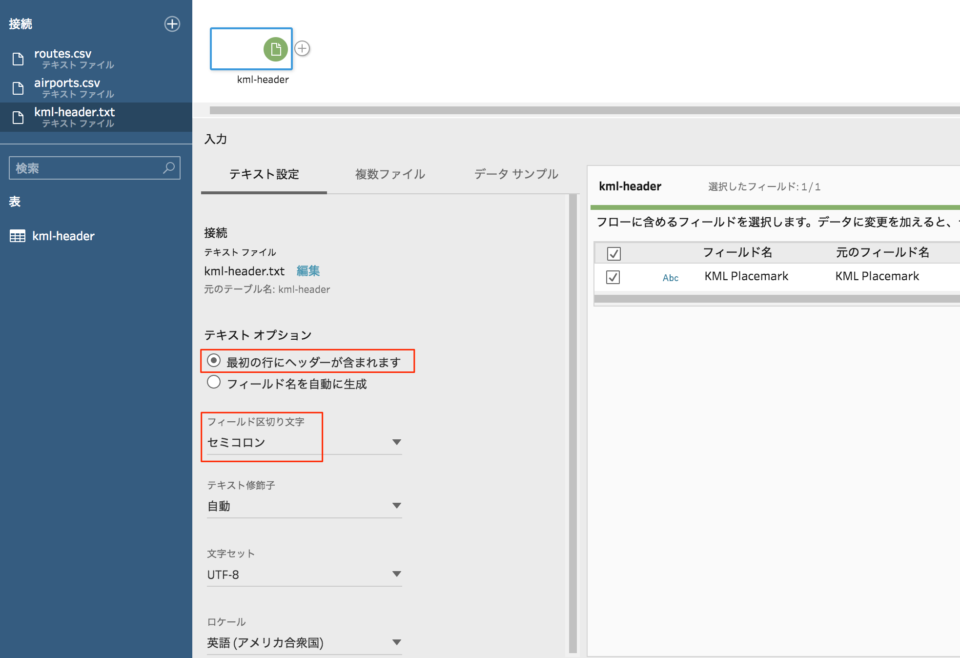Add a flow step with the plus next to kml-header
The width and height of the screenshot is (960, 658).
point(301,47)
